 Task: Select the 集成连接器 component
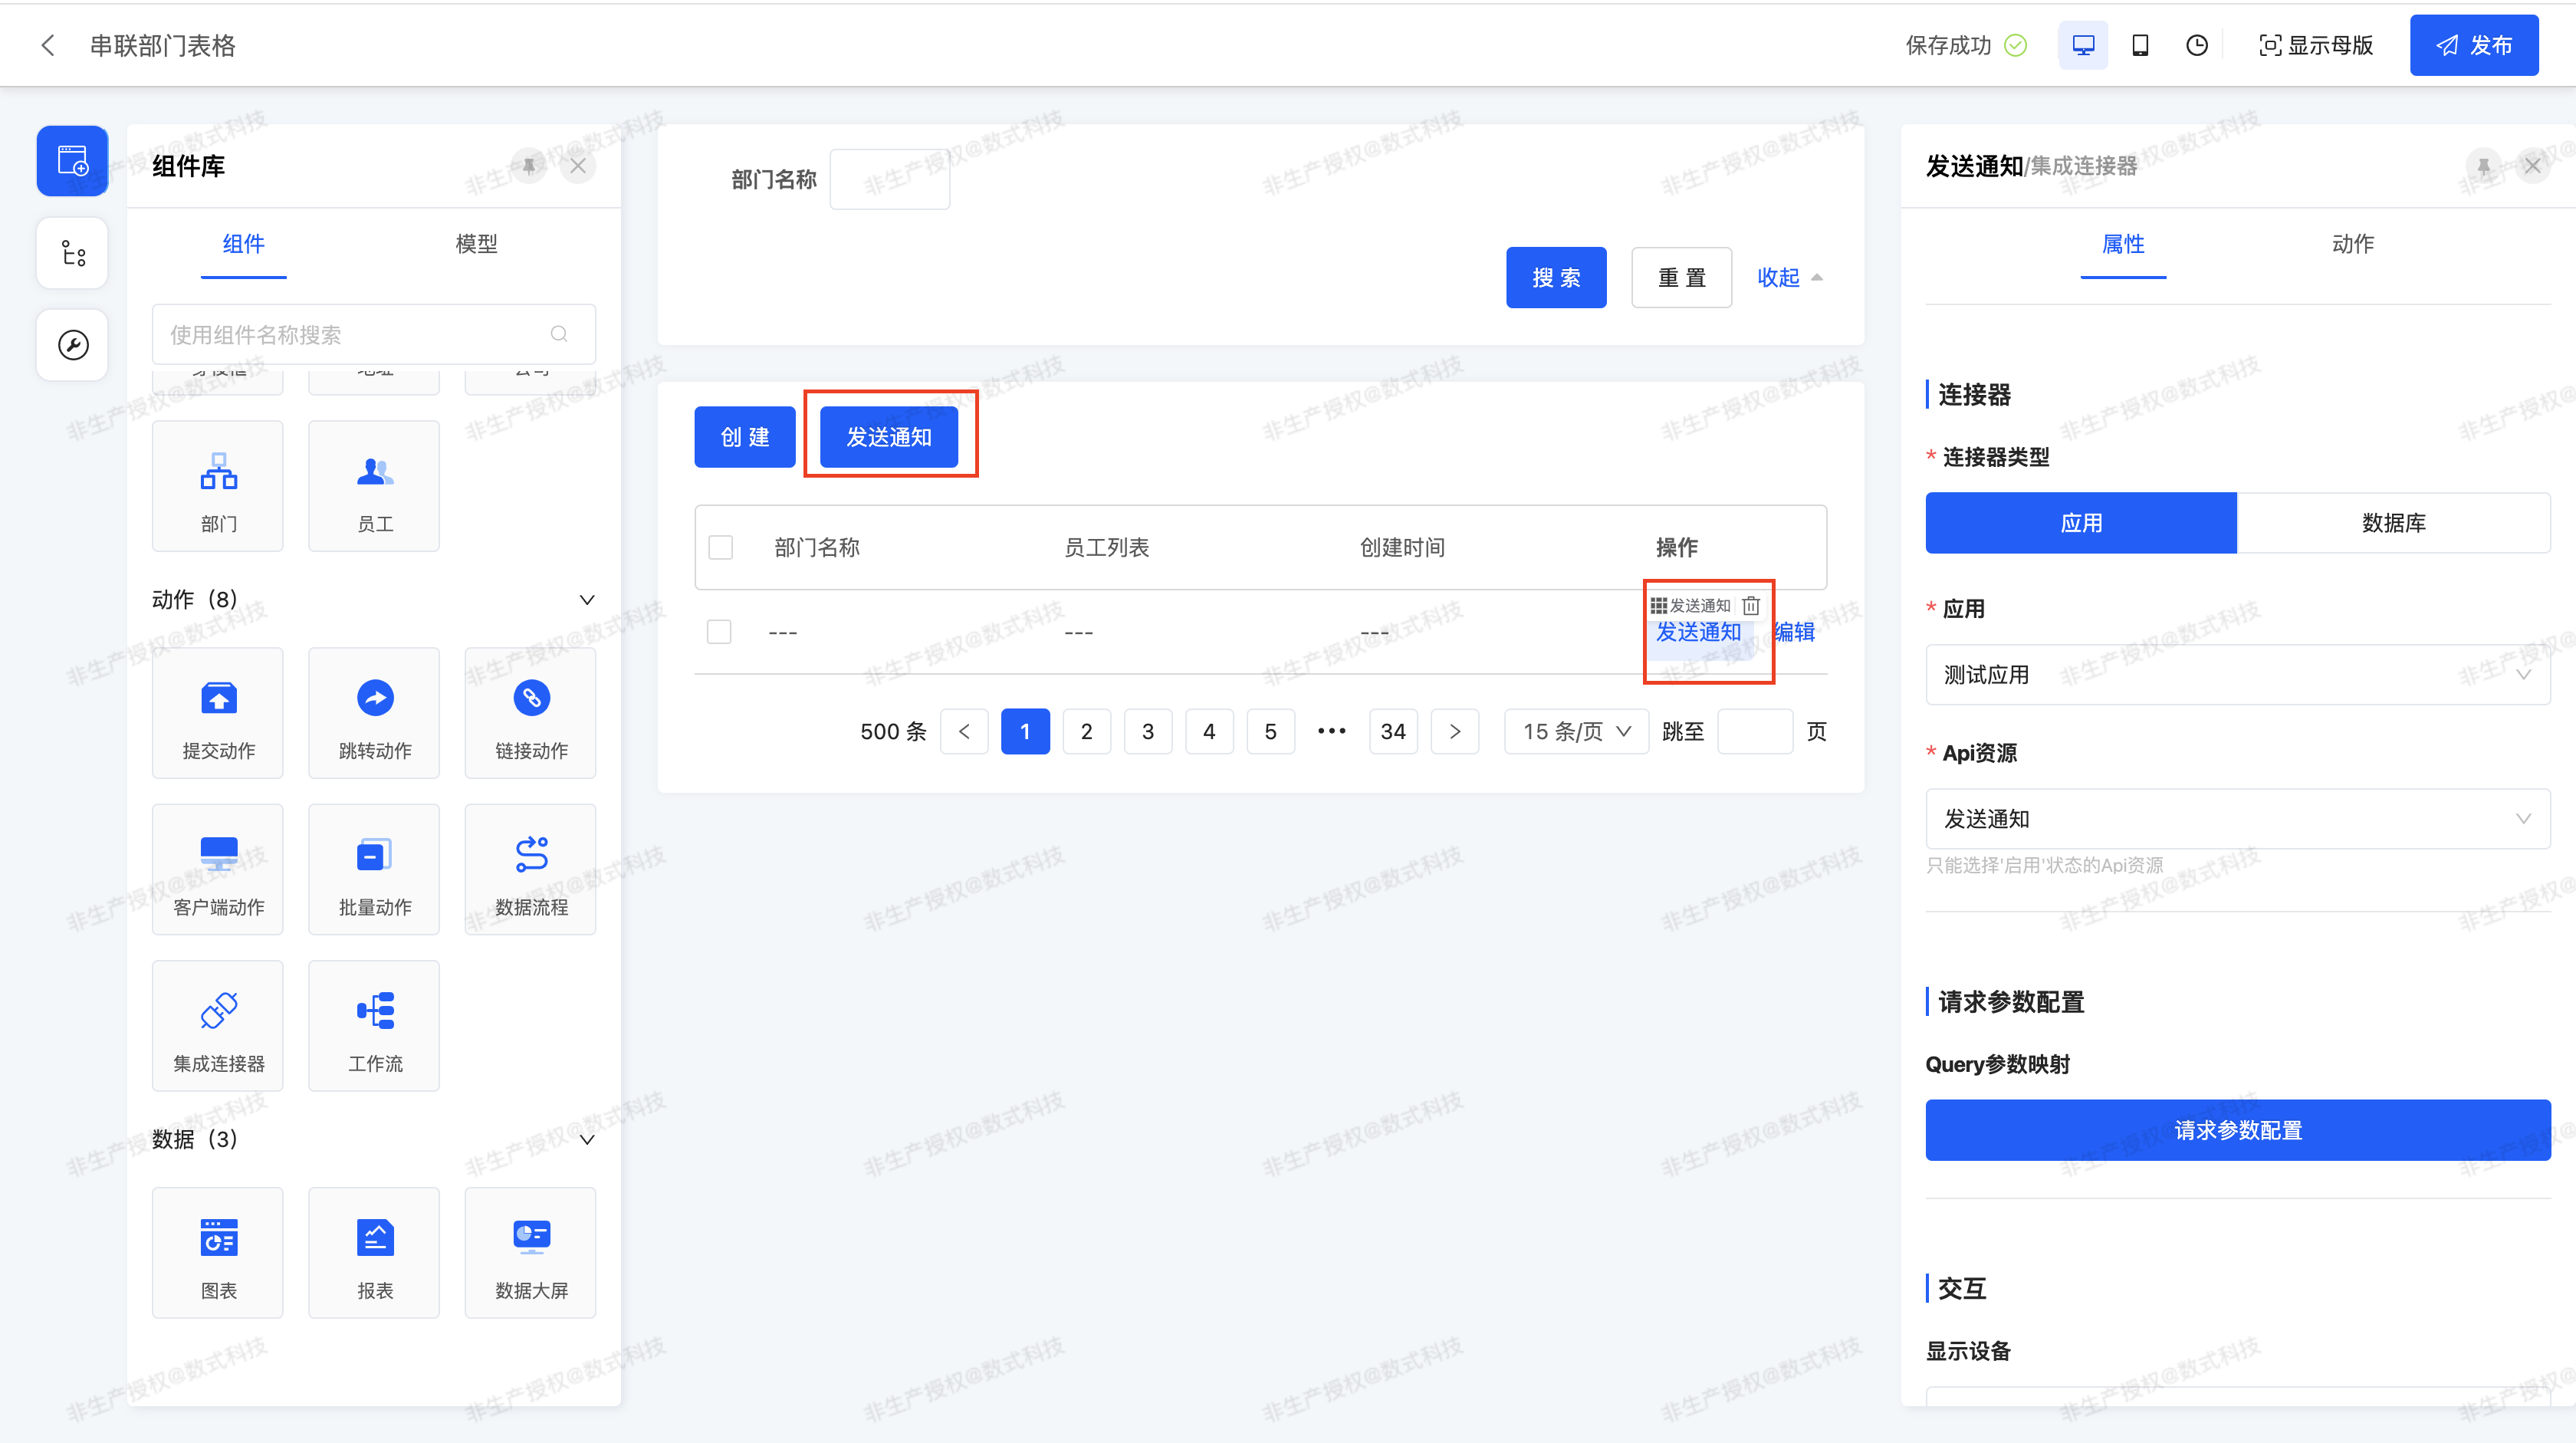tap(218, 1026)
